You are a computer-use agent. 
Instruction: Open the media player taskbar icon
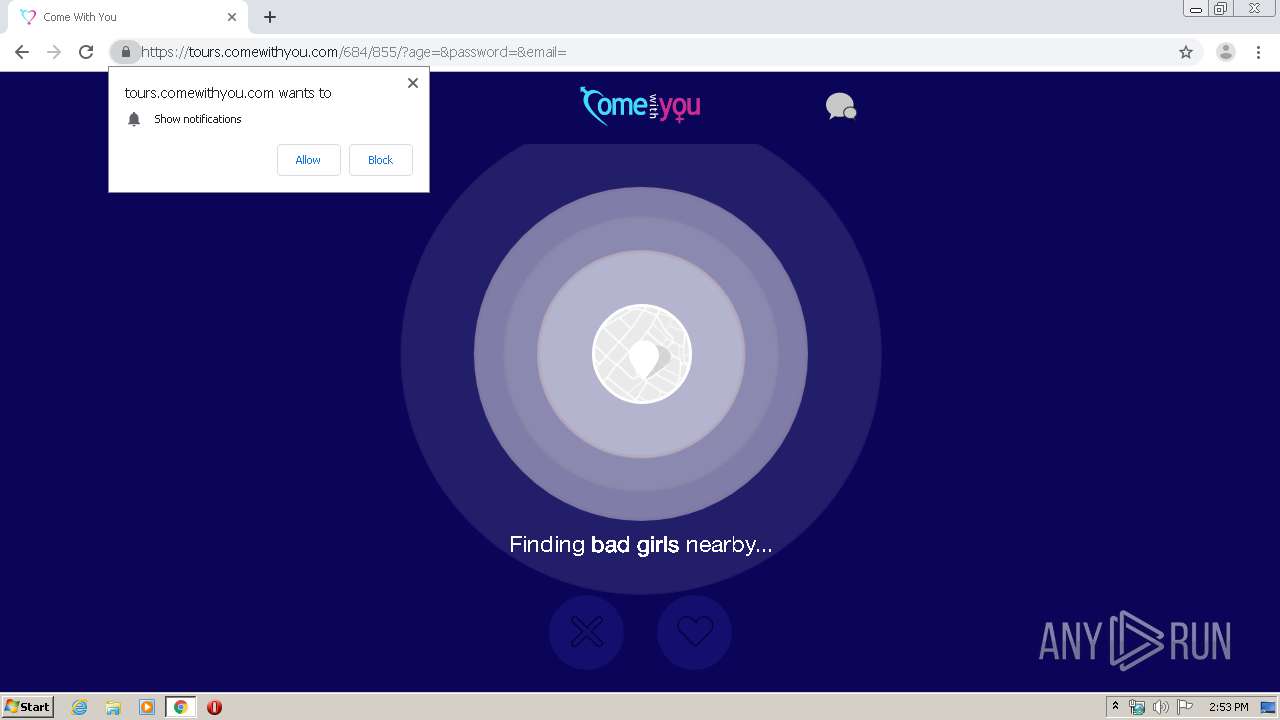pyautogui.click(x=147, y=707)
